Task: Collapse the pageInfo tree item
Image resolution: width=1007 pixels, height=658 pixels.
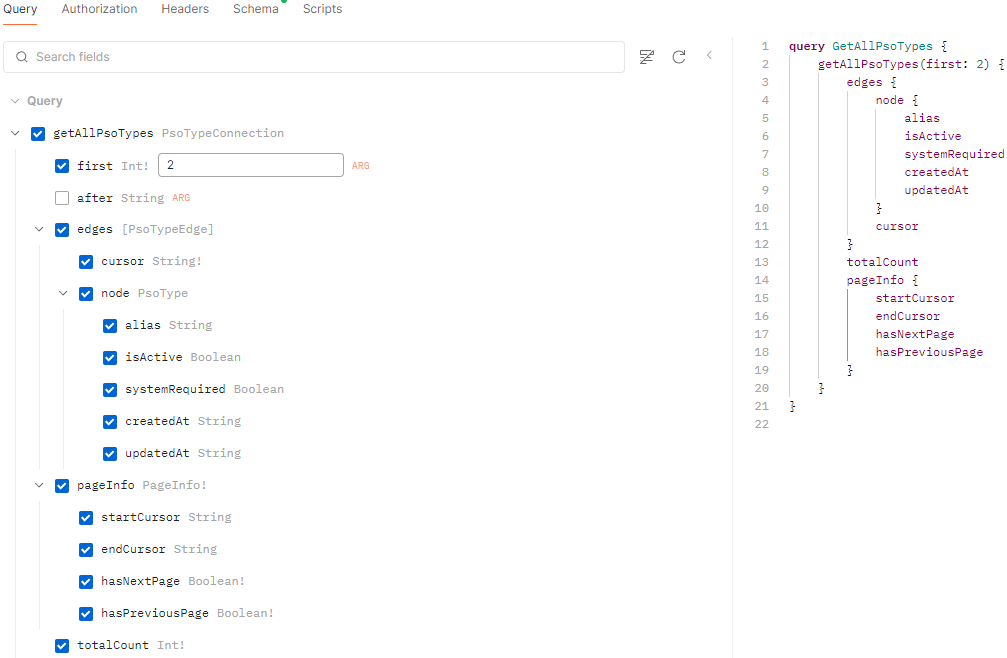Action: 39,485
